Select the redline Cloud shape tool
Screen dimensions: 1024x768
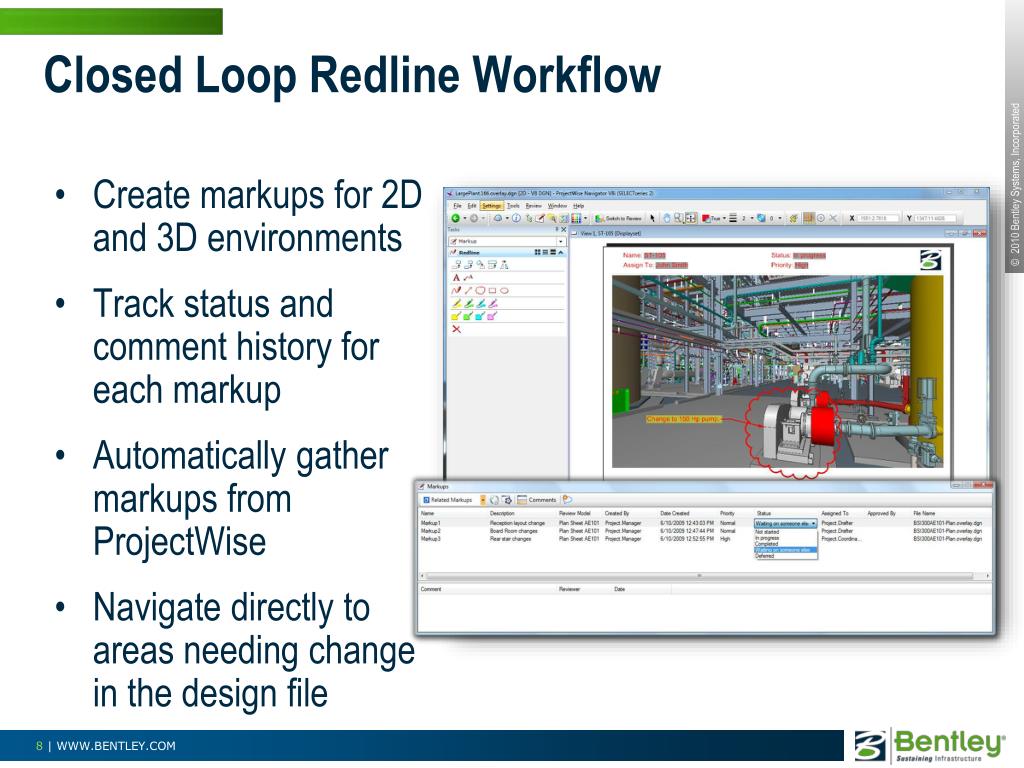480,291
